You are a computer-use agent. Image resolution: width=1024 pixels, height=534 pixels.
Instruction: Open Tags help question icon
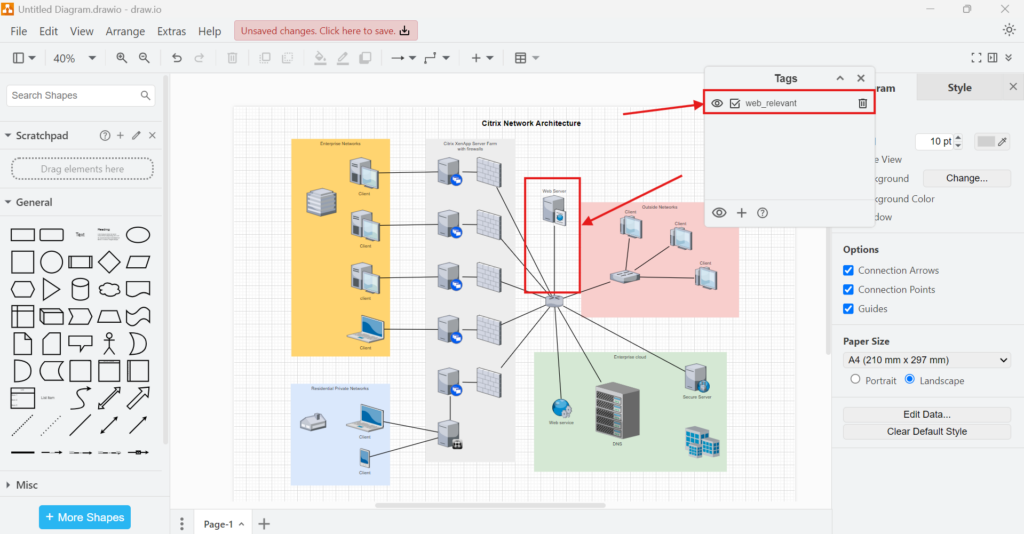click(762, 213)
